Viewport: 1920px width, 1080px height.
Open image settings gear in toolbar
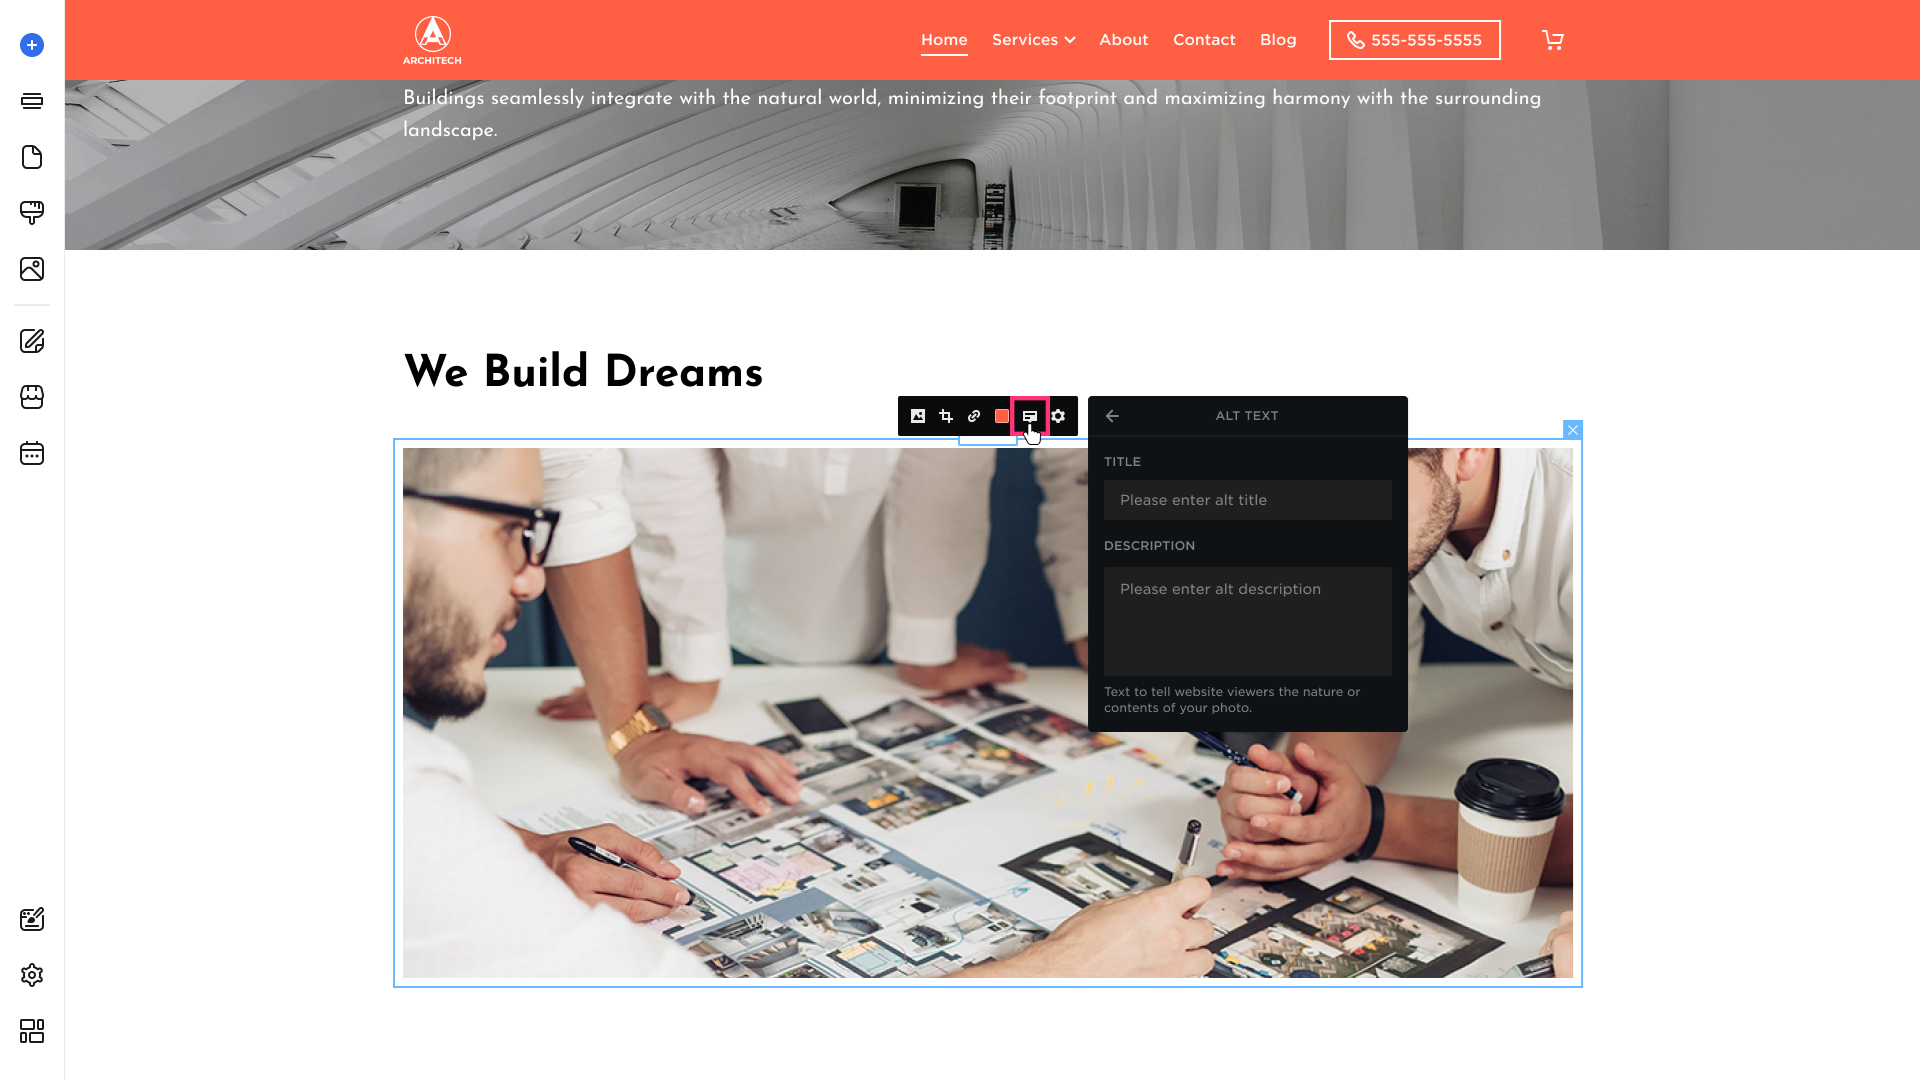(1058, 416)
